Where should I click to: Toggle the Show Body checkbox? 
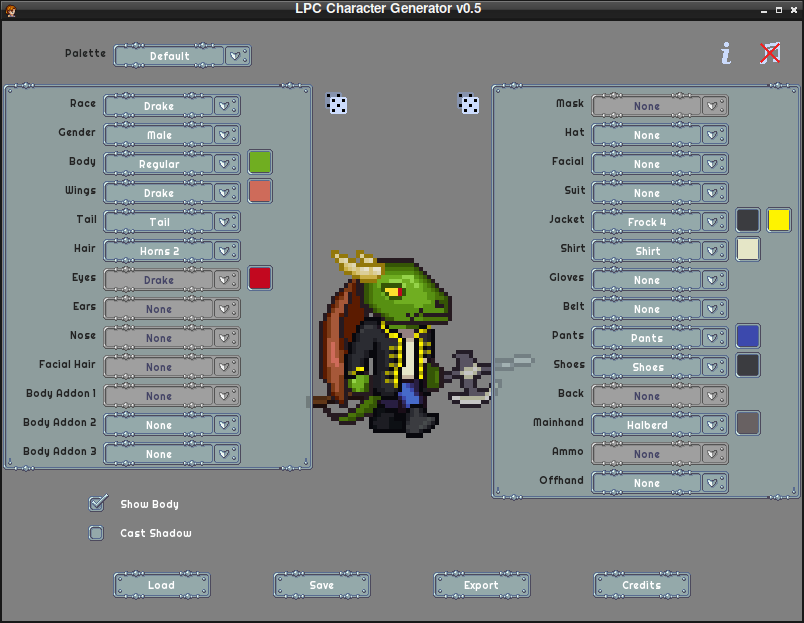[97, 504]
